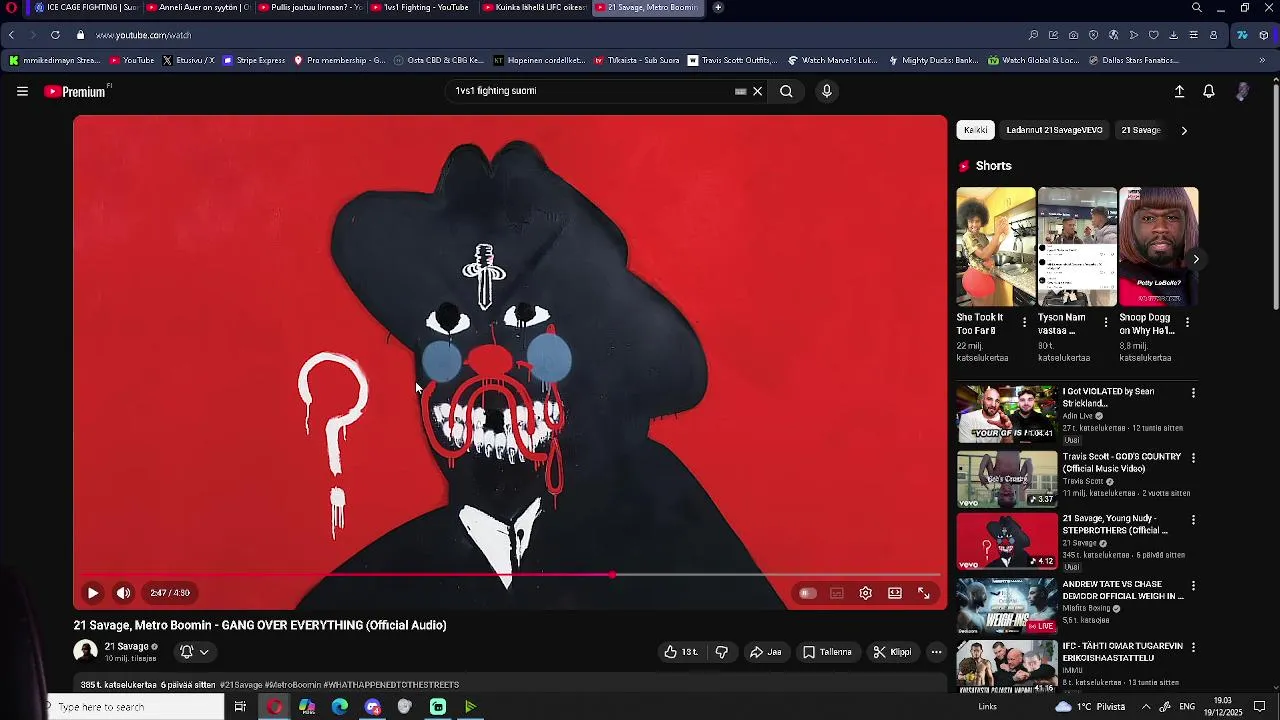Open options for Tyson Nam short
Screen dimensions: 1280x720
(x=1105, y=322)
